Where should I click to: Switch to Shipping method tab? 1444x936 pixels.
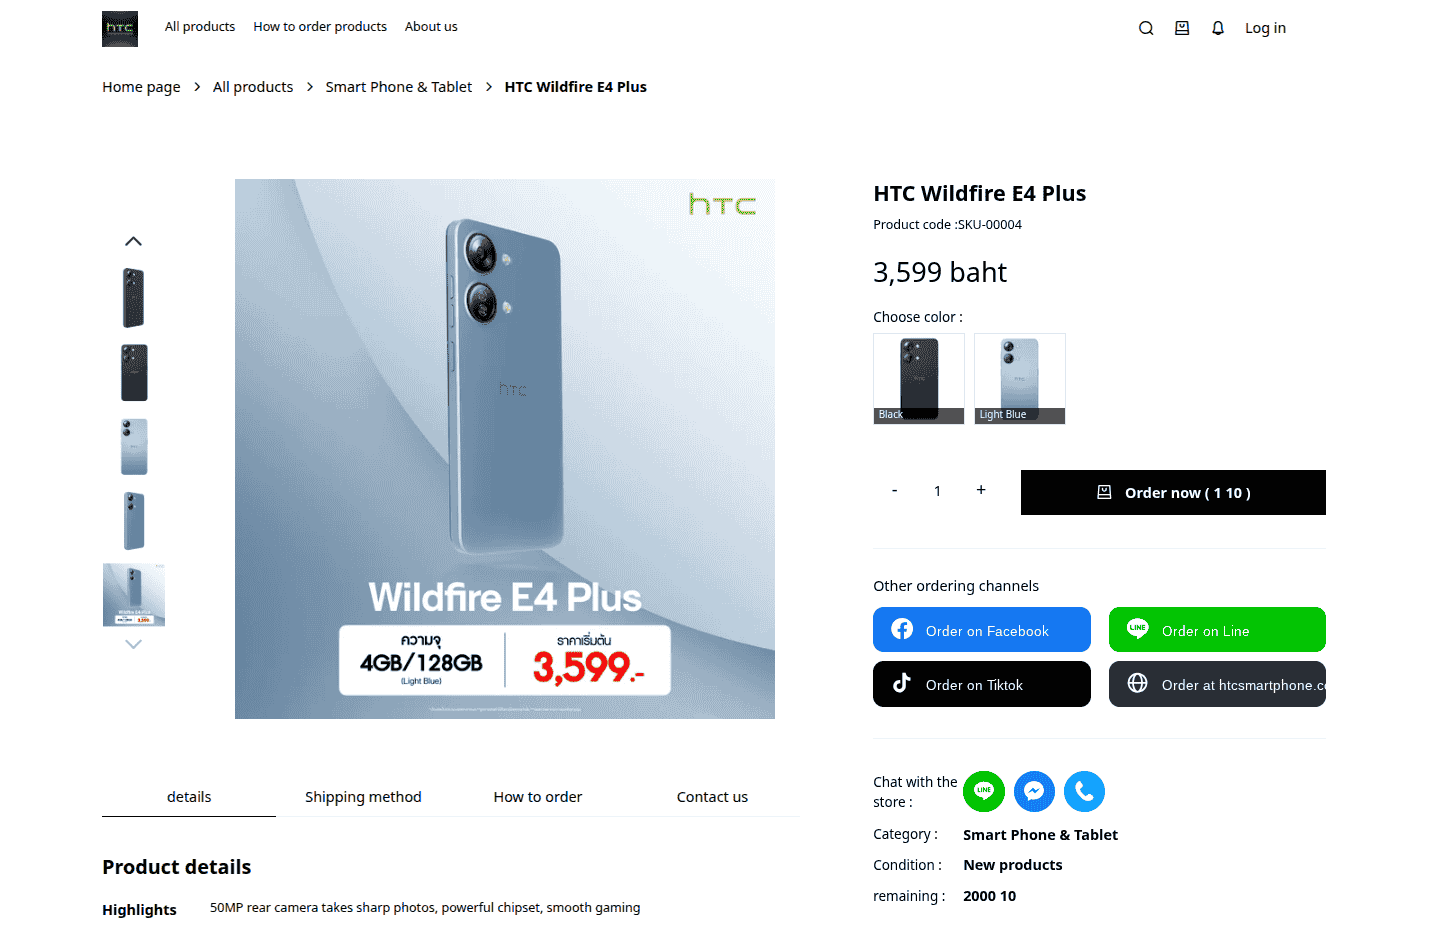click(x=363, y=797)
